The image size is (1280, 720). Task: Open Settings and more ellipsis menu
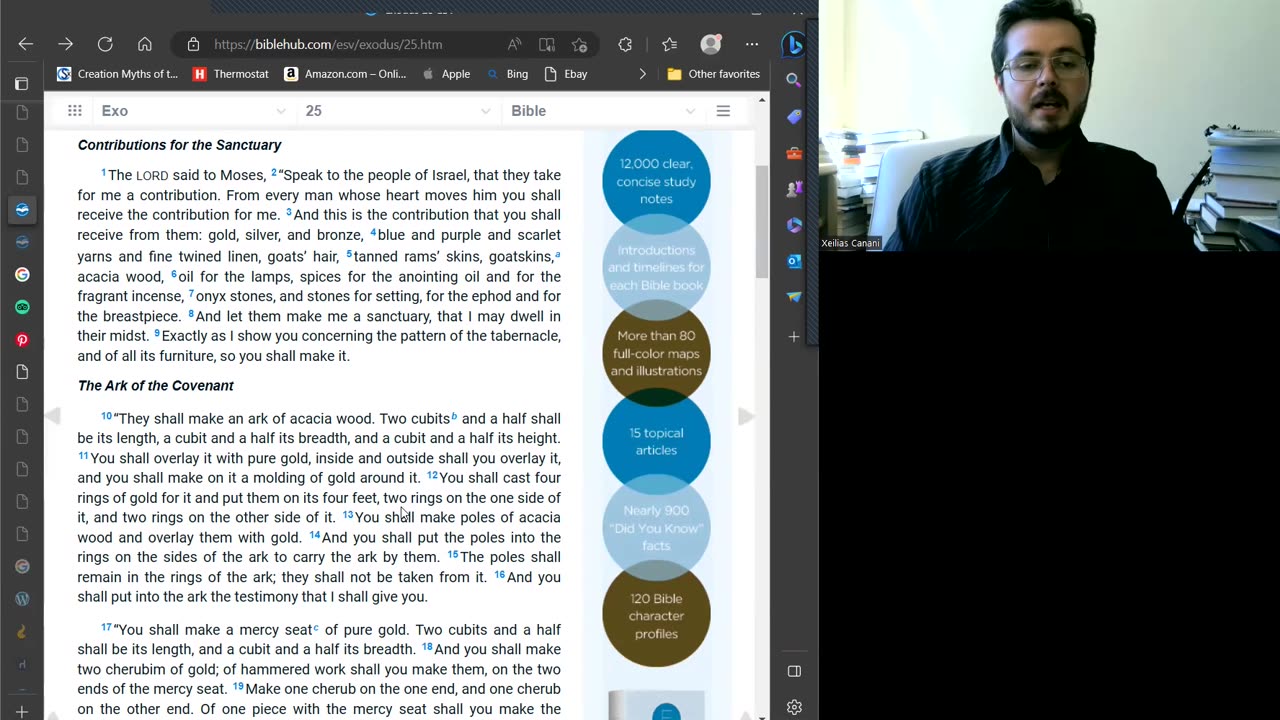pyautogui.click(x=751, y=44)
